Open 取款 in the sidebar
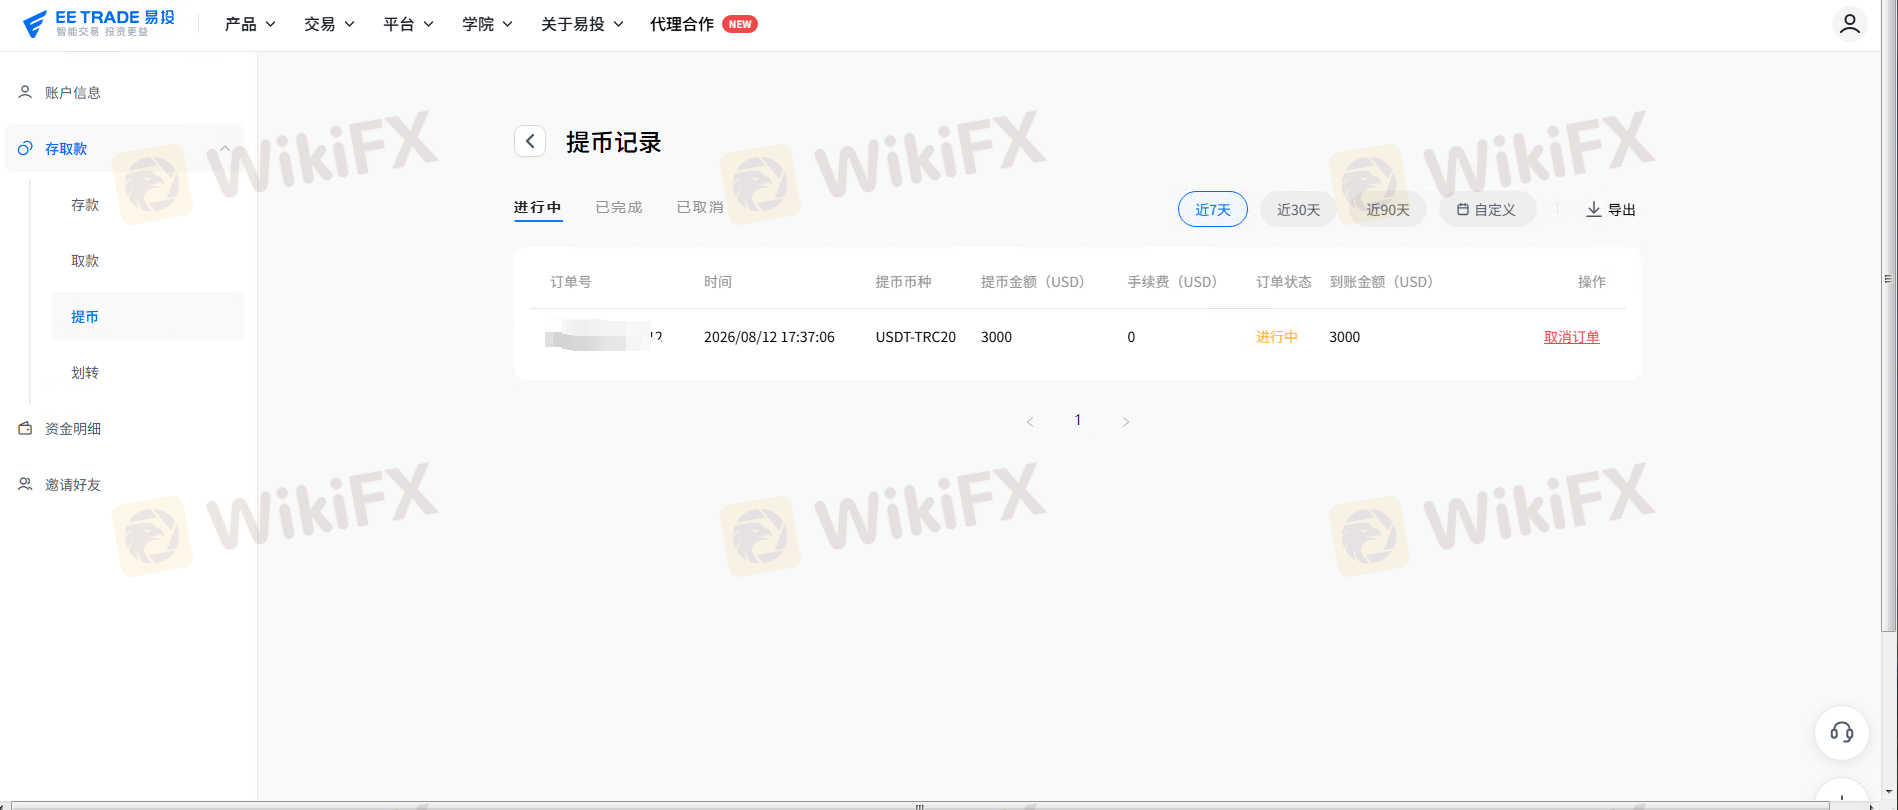Viewport: 1898px width, 810px height. tap(85, 261)
